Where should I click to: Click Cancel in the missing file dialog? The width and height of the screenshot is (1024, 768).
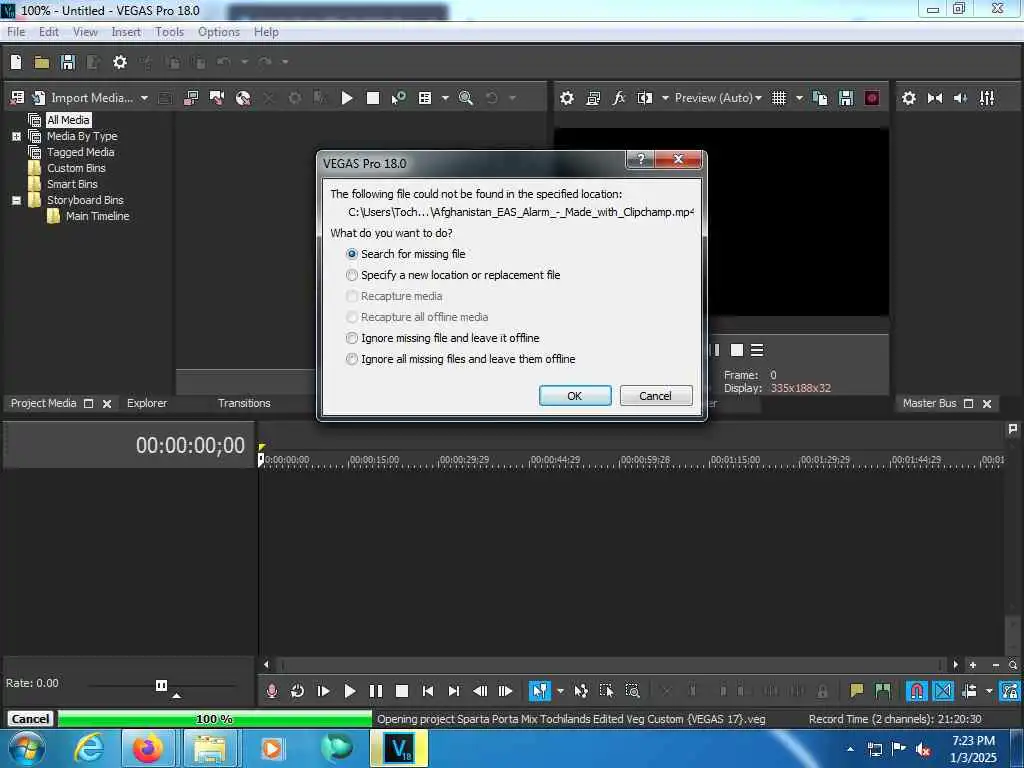click(656, 396)
